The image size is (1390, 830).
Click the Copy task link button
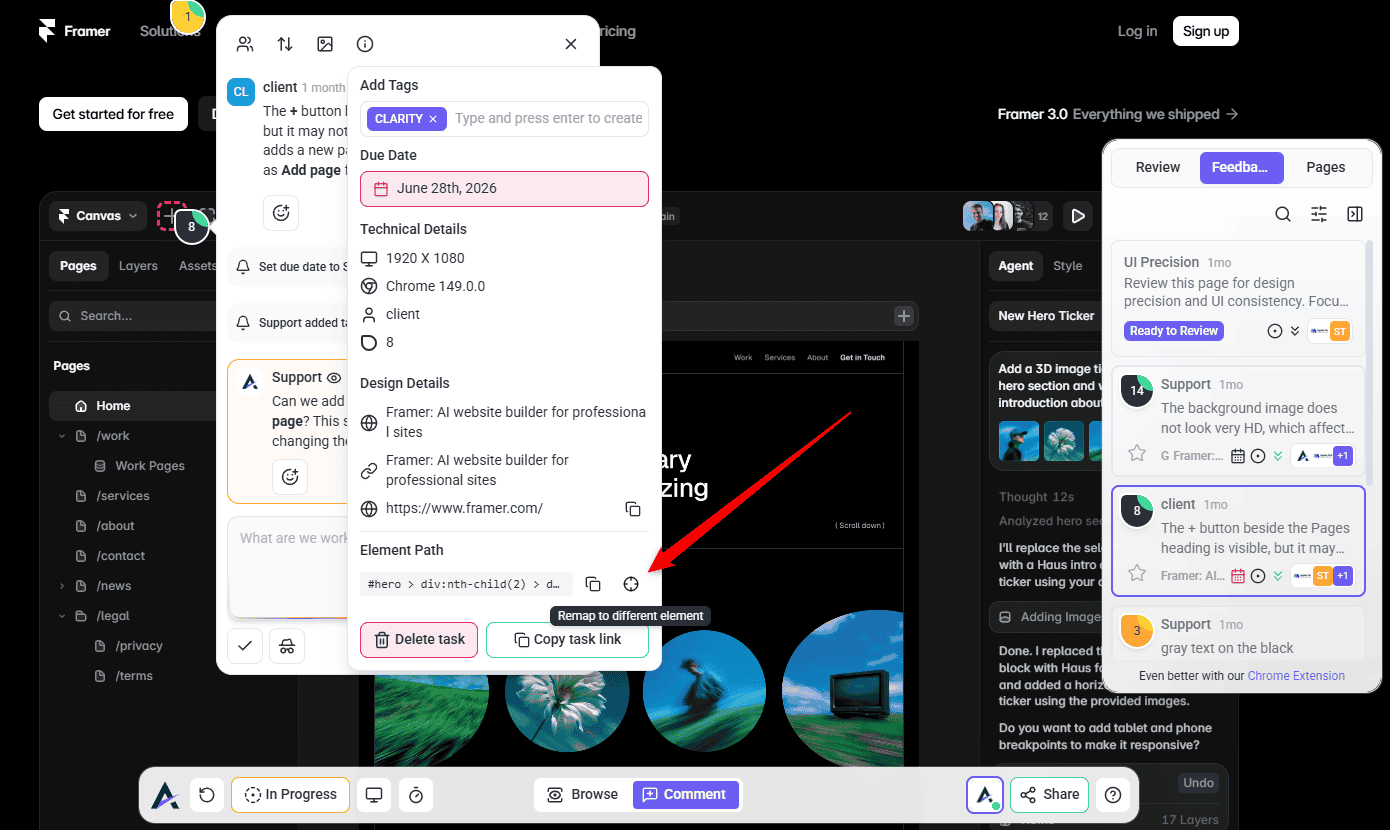click(x=567, y=640)
